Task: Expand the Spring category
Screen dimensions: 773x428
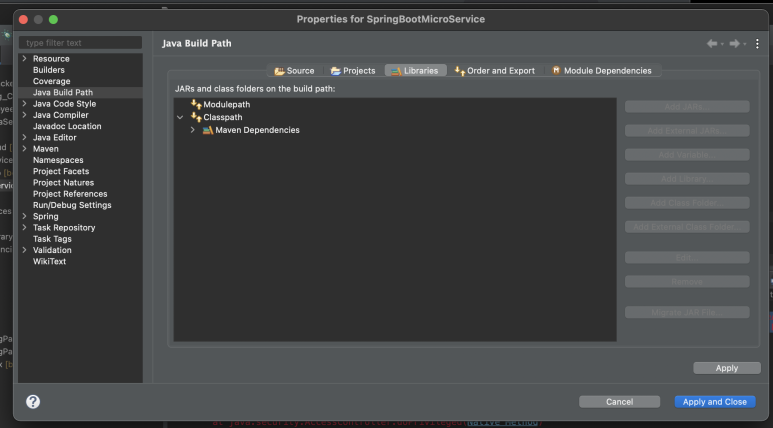Action: point(24,216)
